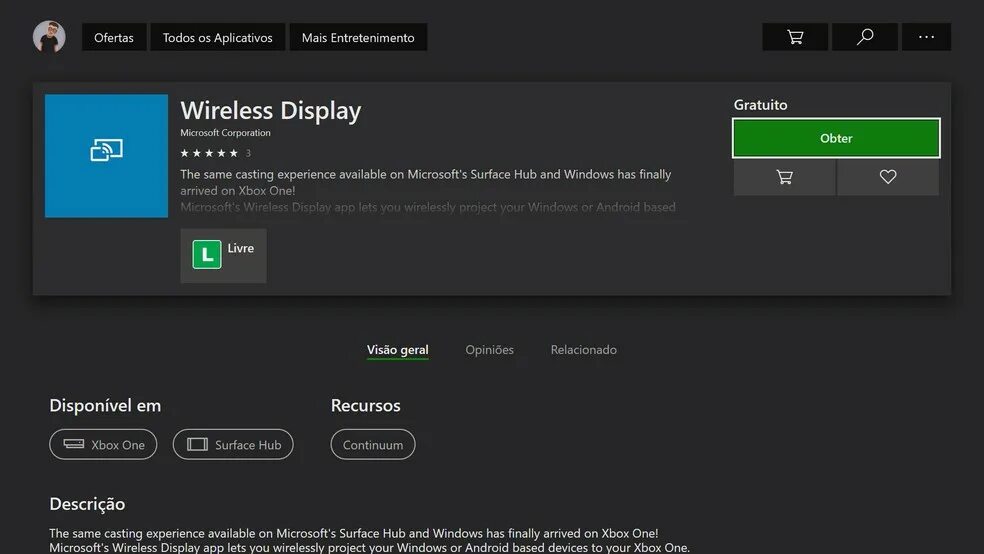Add Wireless Display to cart
The width and height of the screenshot is (984, 554).
coord(784,177)
